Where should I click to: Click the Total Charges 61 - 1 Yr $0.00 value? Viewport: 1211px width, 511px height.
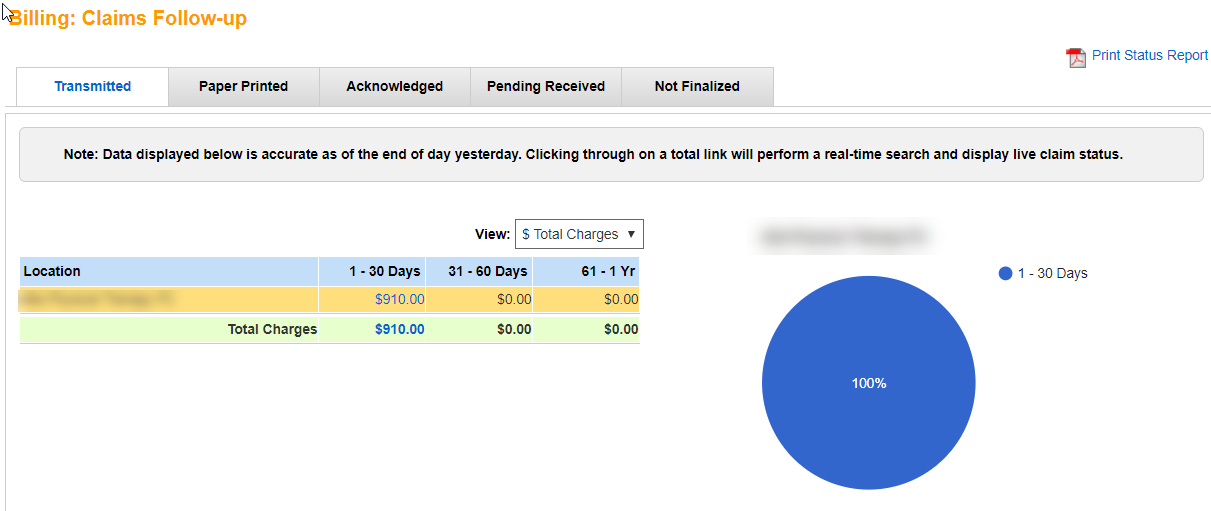click(621, 330)
